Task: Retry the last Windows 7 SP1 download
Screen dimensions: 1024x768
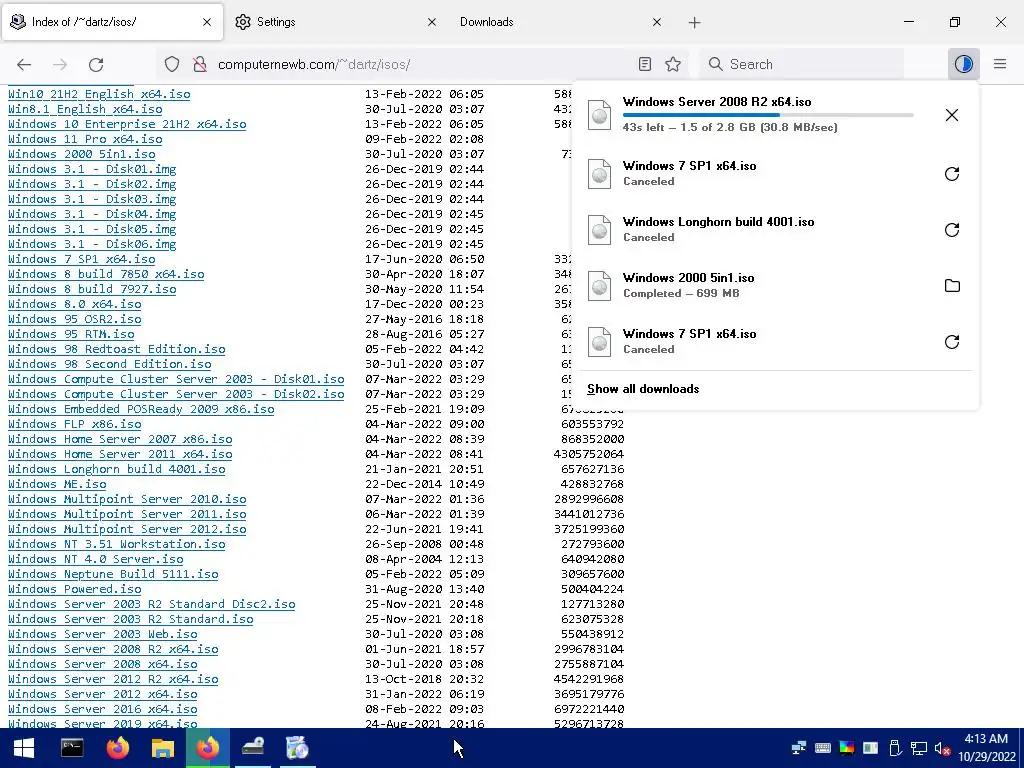Action: click(x=952, y=342)
